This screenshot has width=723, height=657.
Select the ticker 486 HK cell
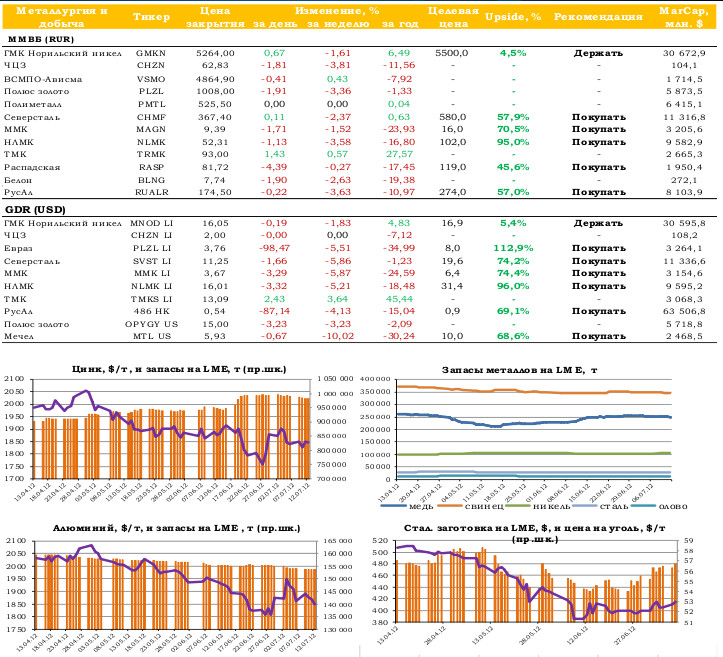(x=152, y=312)
